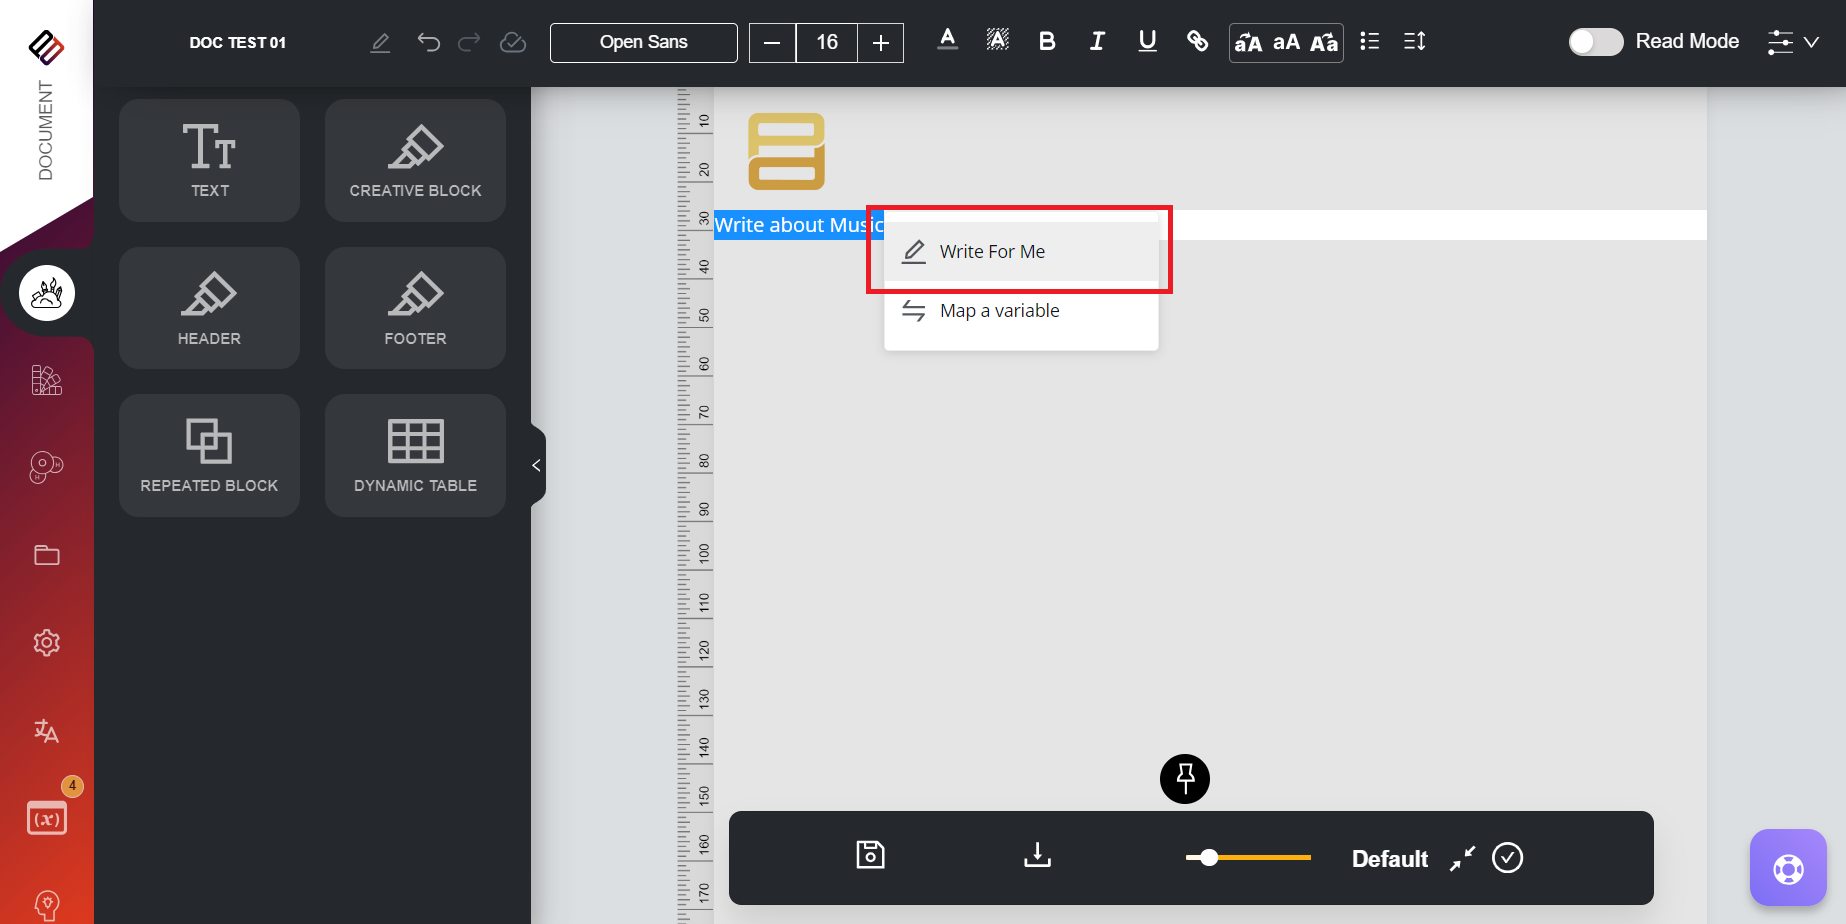Expand the settings sliders dropdown at top right

(1792, 42)
